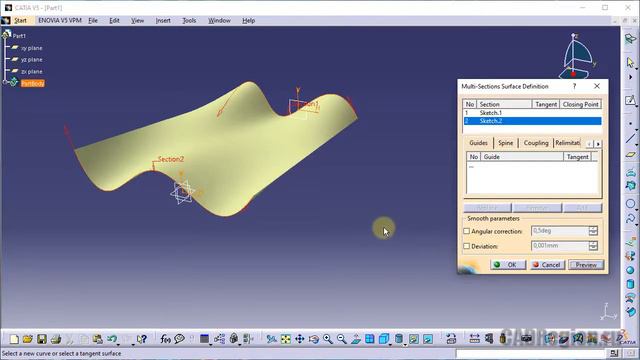Select the xy plane in the tree
The width and height of the screenshot is (640, 360).
[31, 48]
